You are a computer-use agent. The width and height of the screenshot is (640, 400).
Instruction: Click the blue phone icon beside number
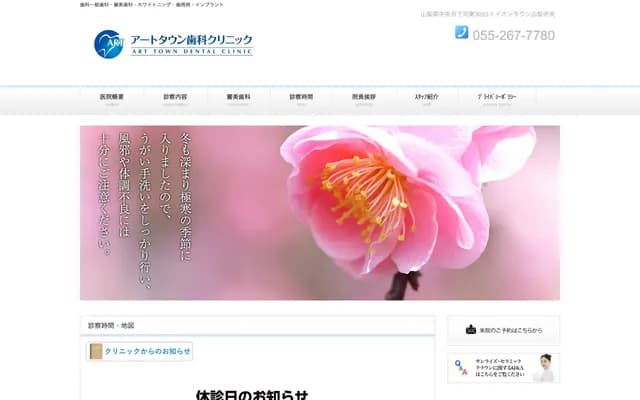pyautogui.click(x=461, y=33)
